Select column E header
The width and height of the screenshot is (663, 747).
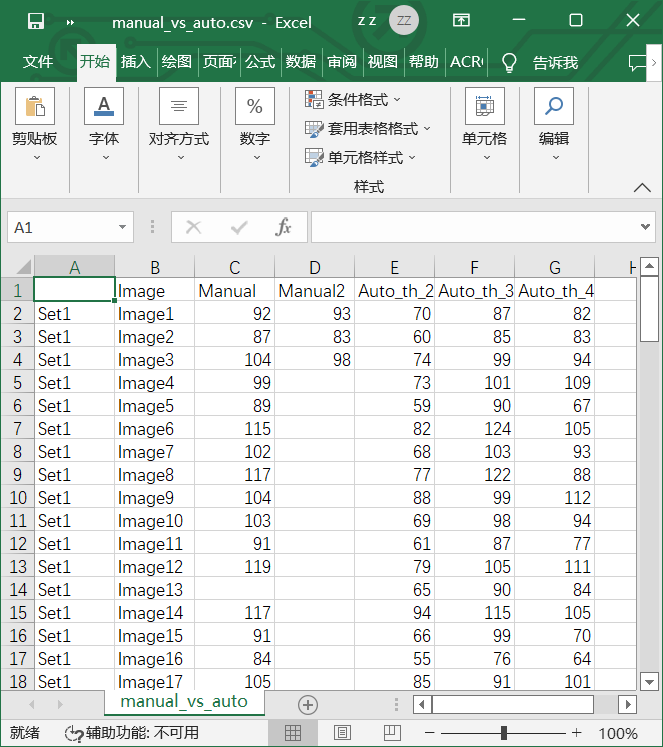[x=394, y=267]
